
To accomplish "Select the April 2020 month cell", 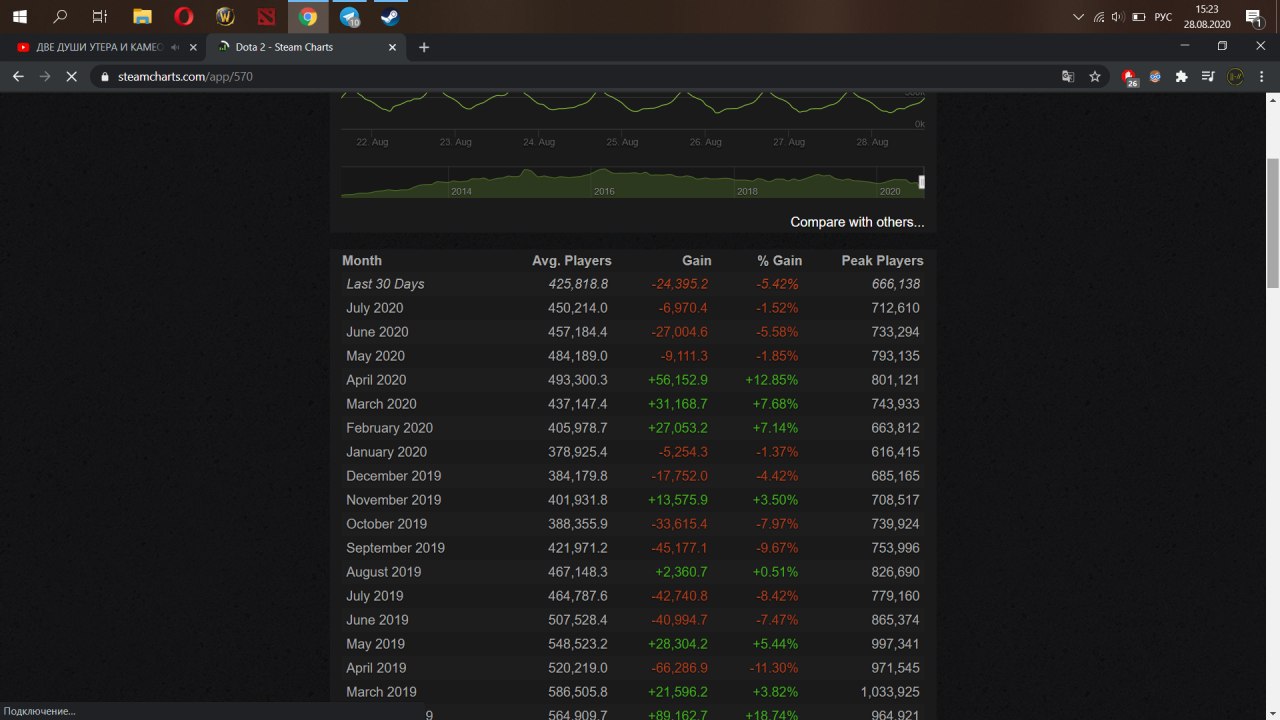I will click(376, 380).
